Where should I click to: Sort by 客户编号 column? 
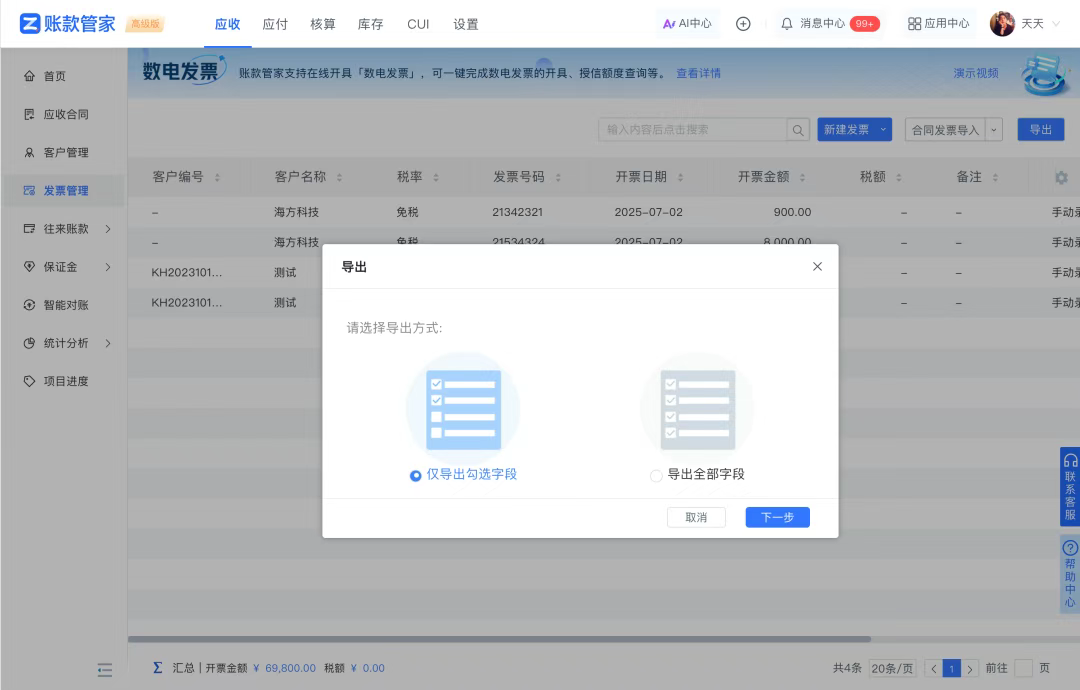tap(217, 178)
